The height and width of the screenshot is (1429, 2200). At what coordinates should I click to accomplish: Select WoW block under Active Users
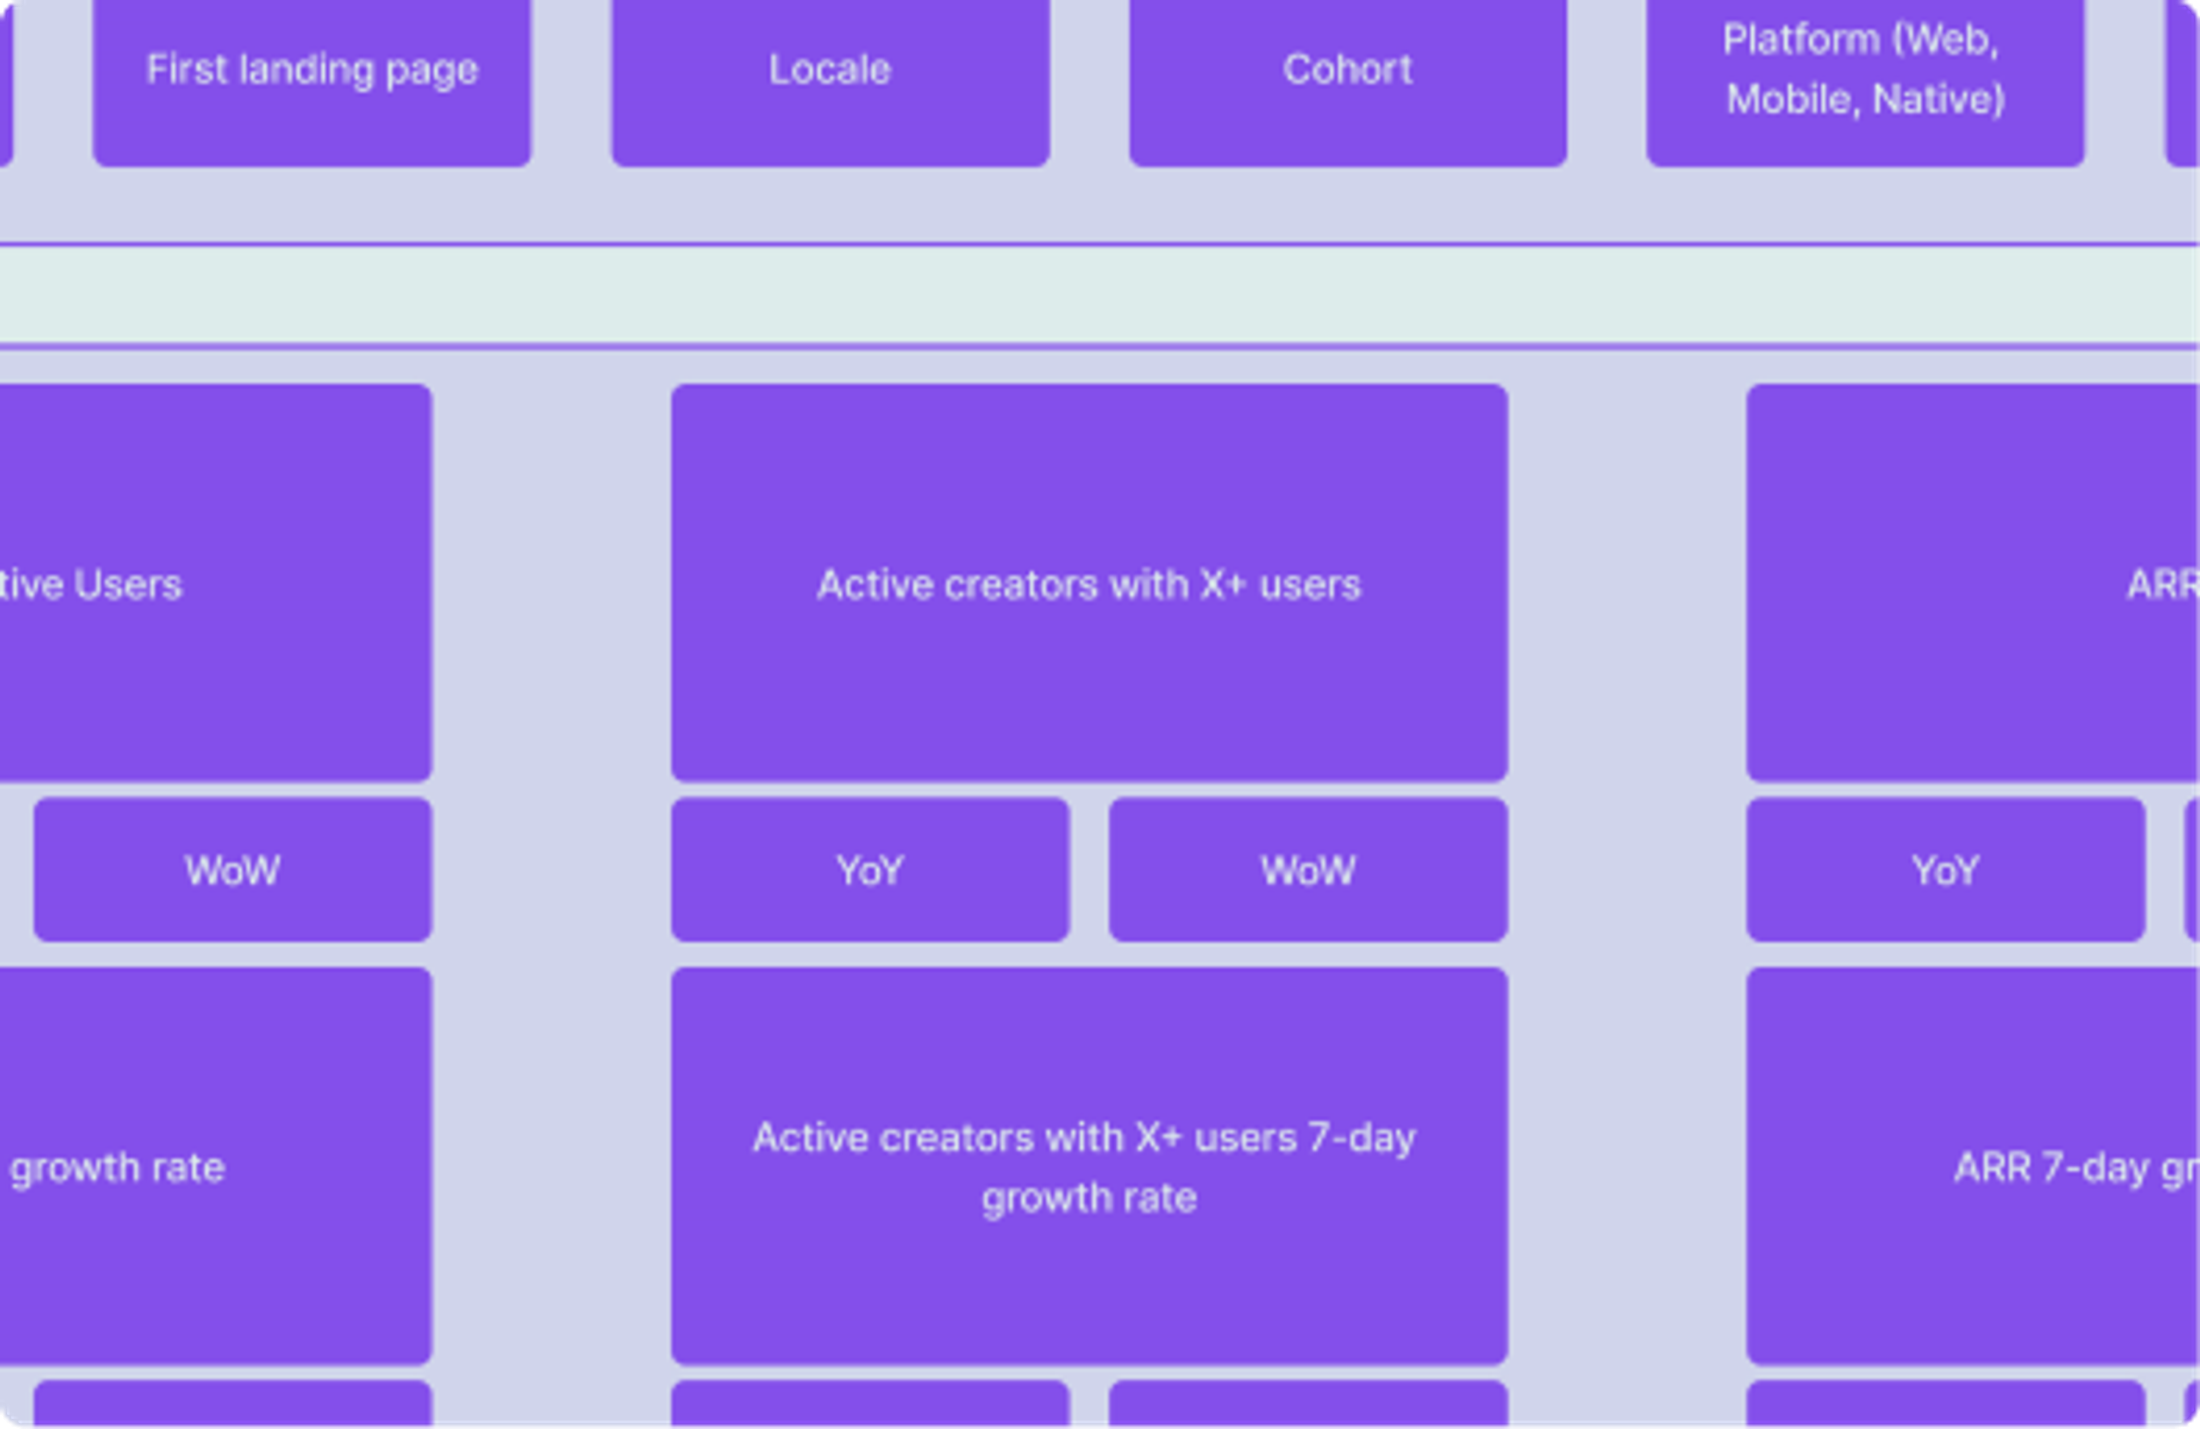coord(232,869)
